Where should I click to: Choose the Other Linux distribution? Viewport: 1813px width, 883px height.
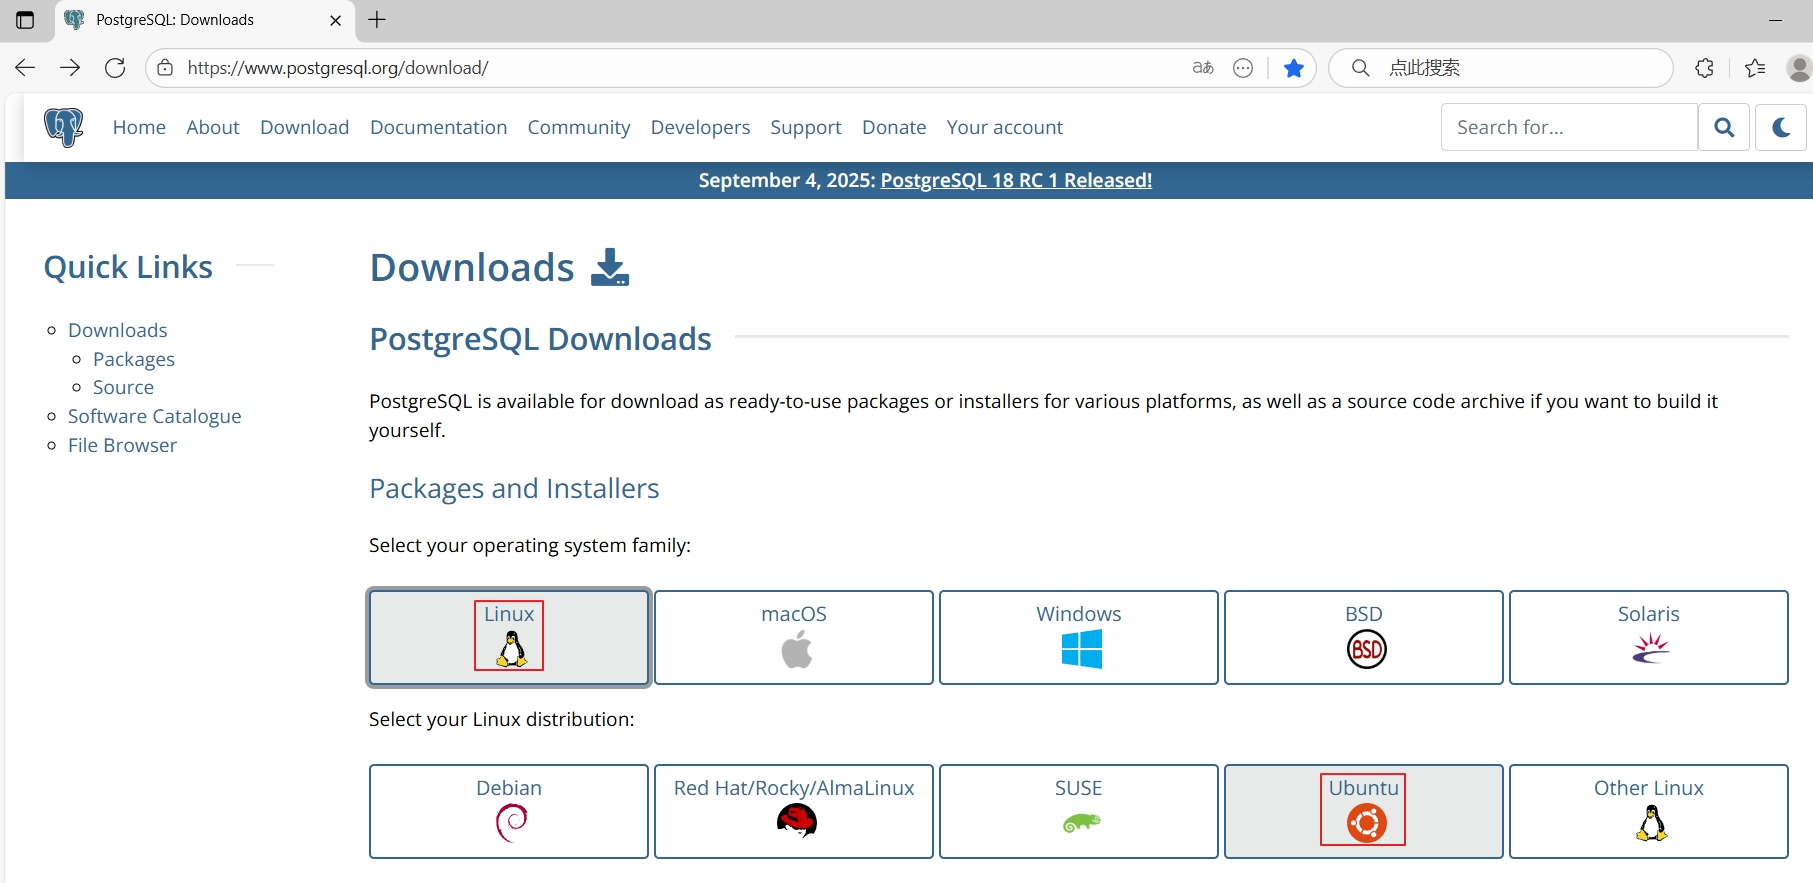[1649, 811]
